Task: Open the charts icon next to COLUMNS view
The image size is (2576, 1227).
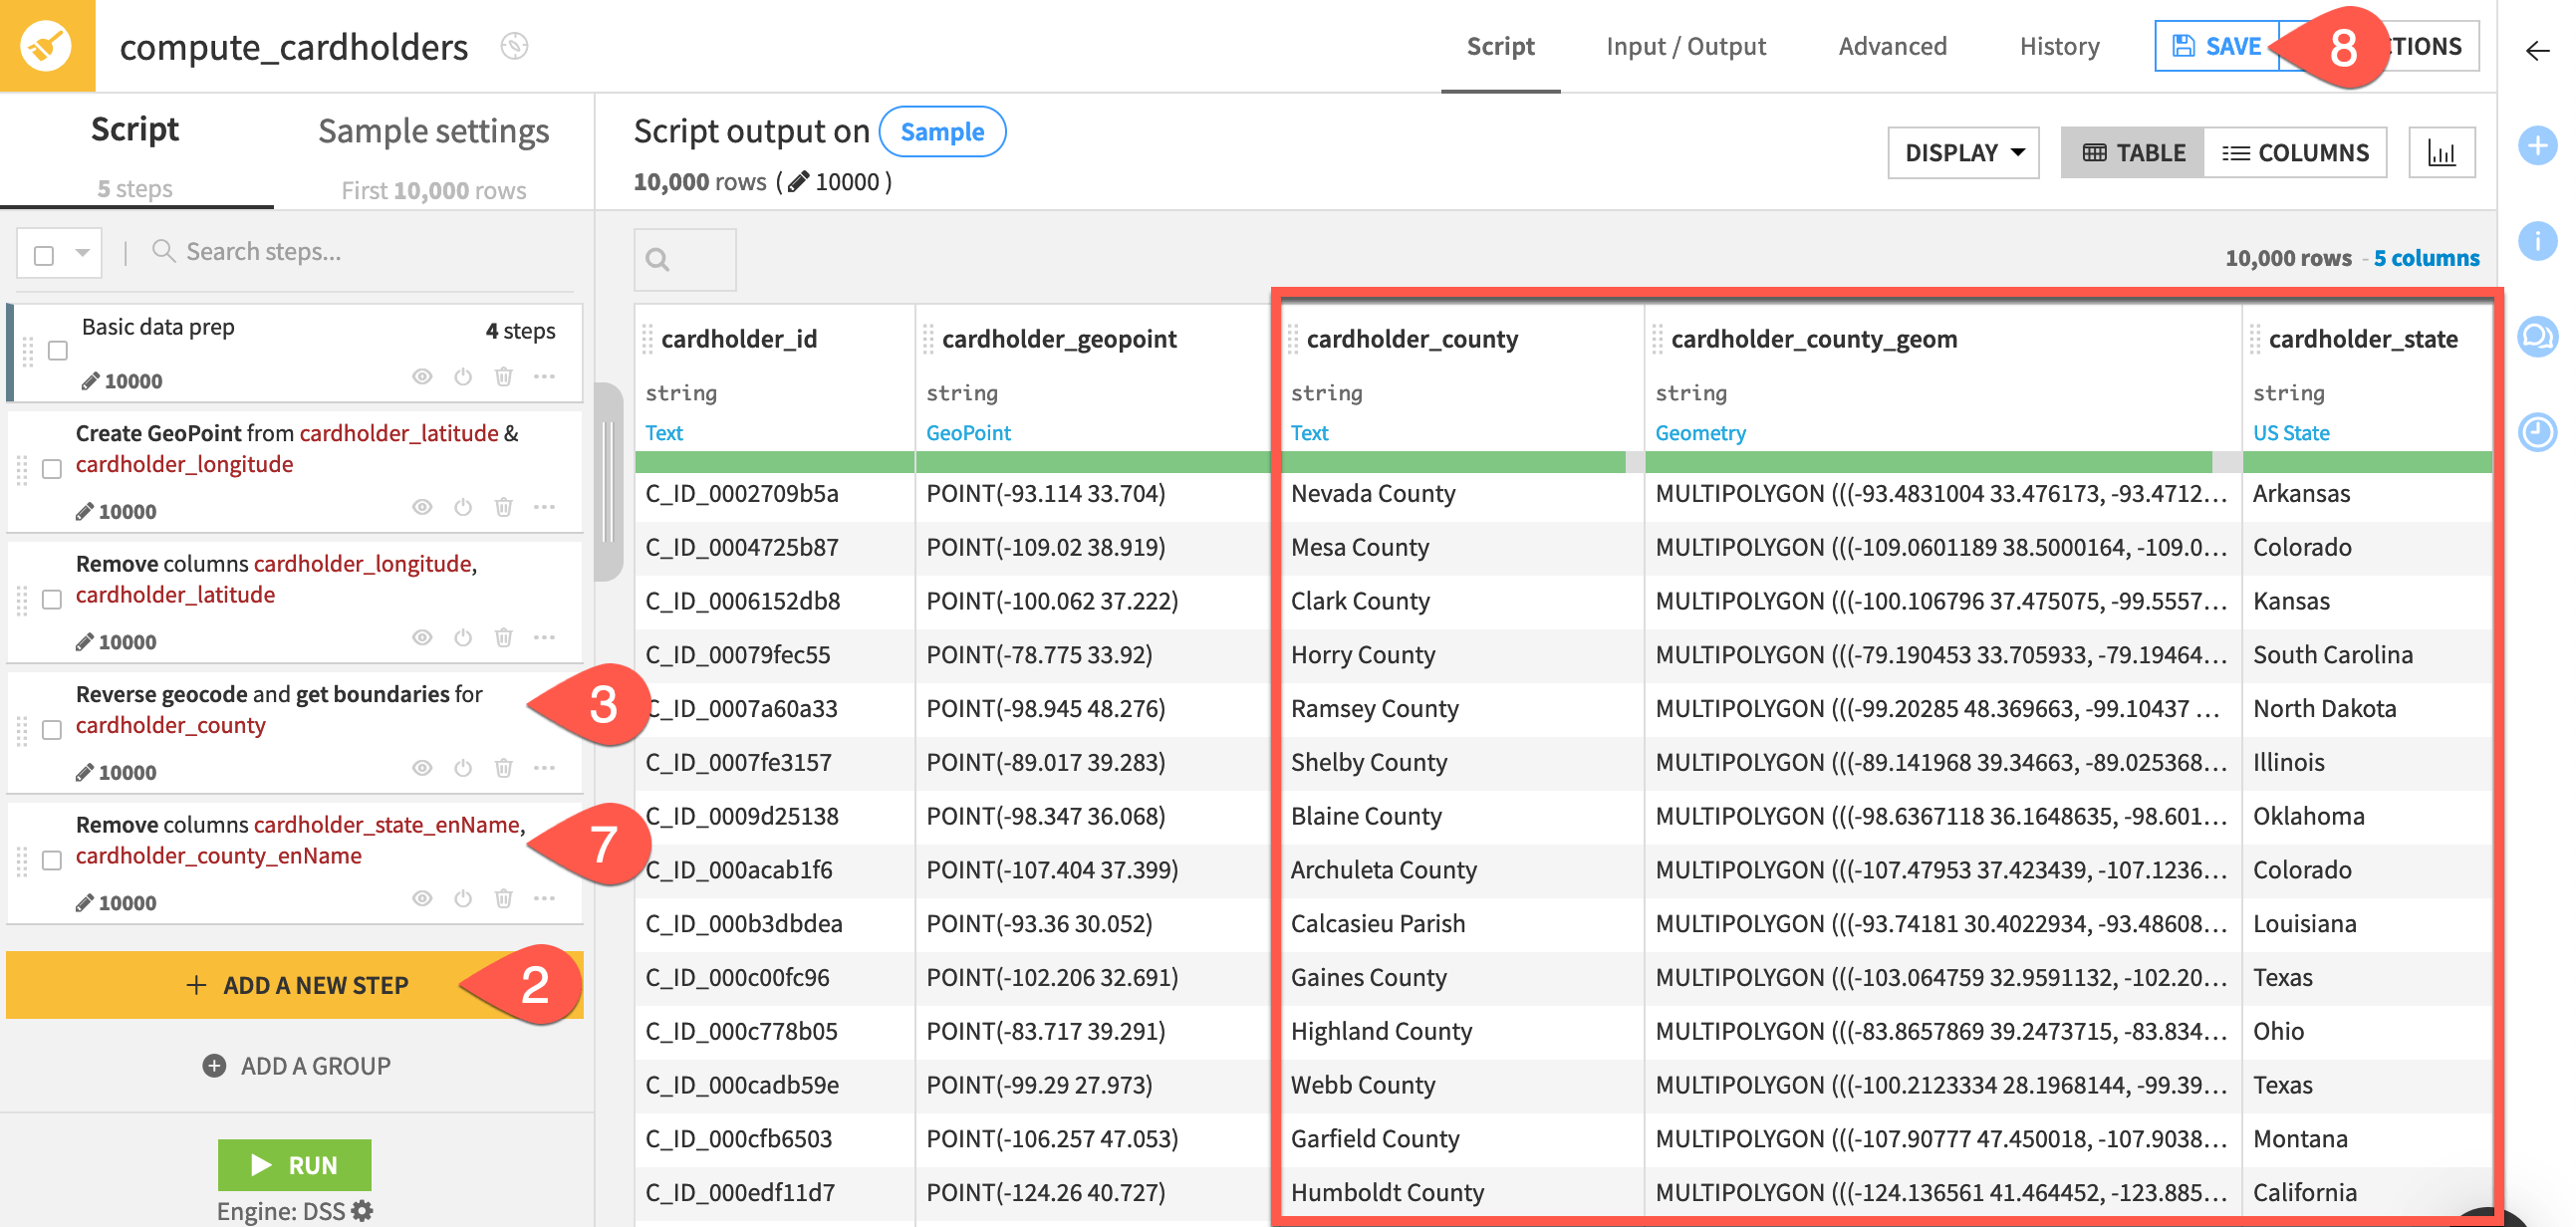Action: point(2442,152)
